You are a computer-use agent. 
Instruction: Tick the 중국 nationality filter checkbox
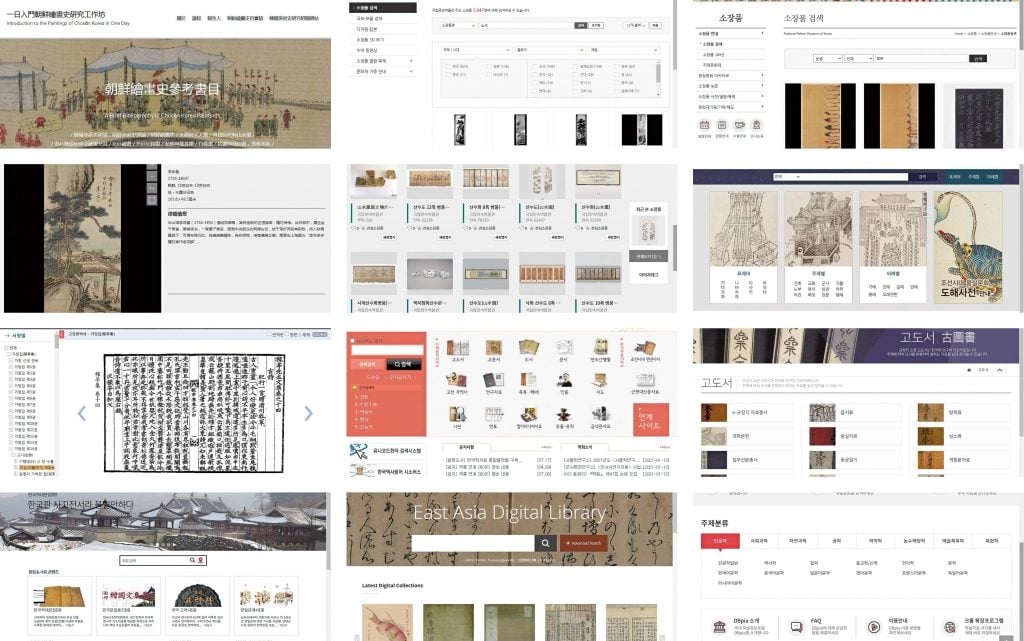pyautogui.click(x=449, y=74)
